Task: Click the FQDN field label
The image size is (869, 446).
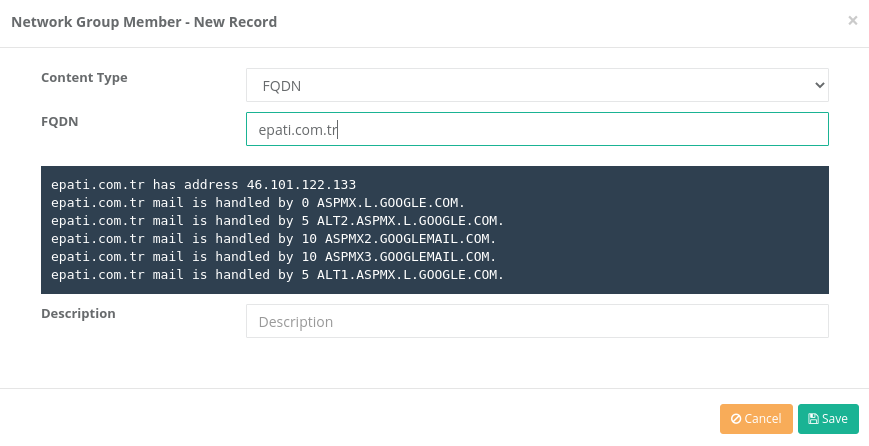Action: click(x=59, y=121)
